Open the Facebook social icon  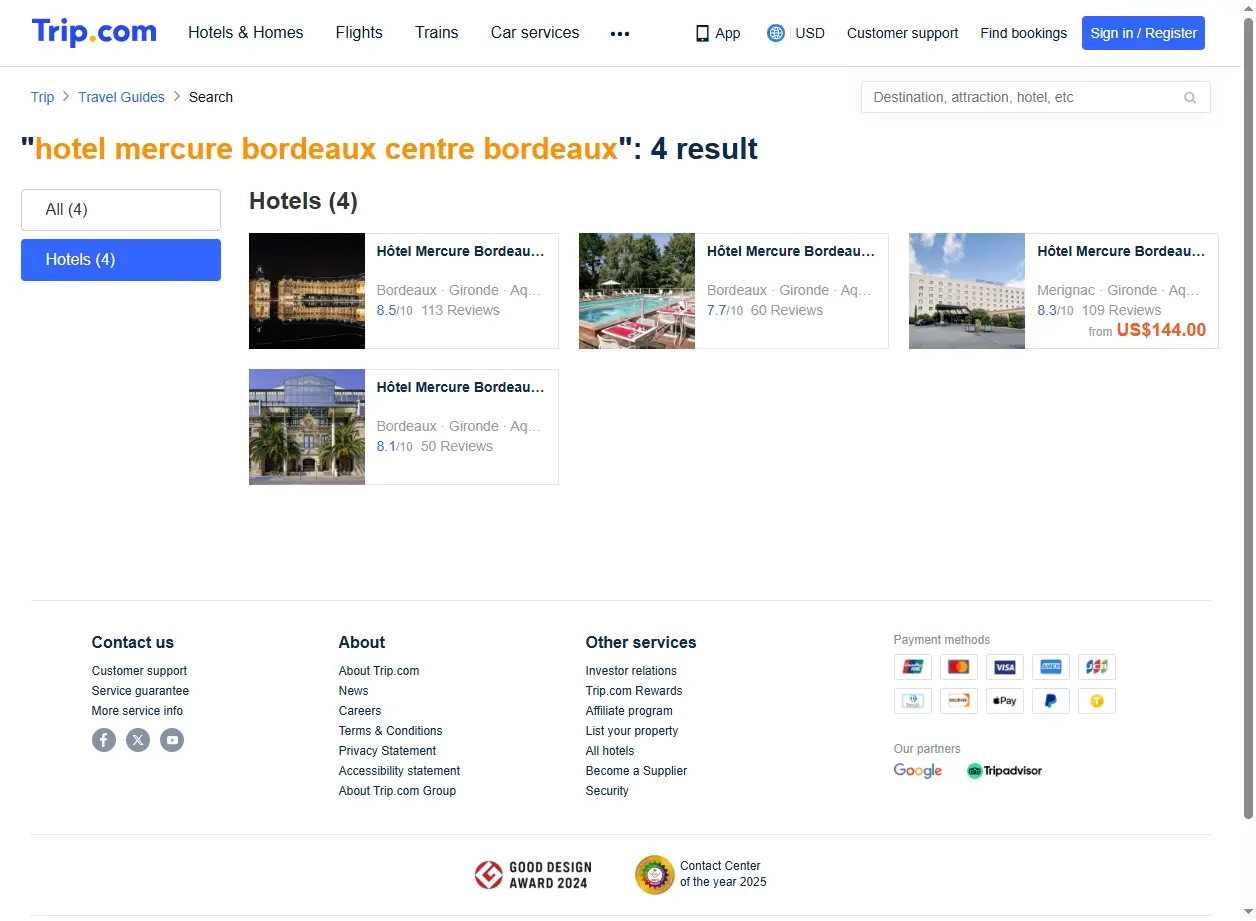pos(104,740)
